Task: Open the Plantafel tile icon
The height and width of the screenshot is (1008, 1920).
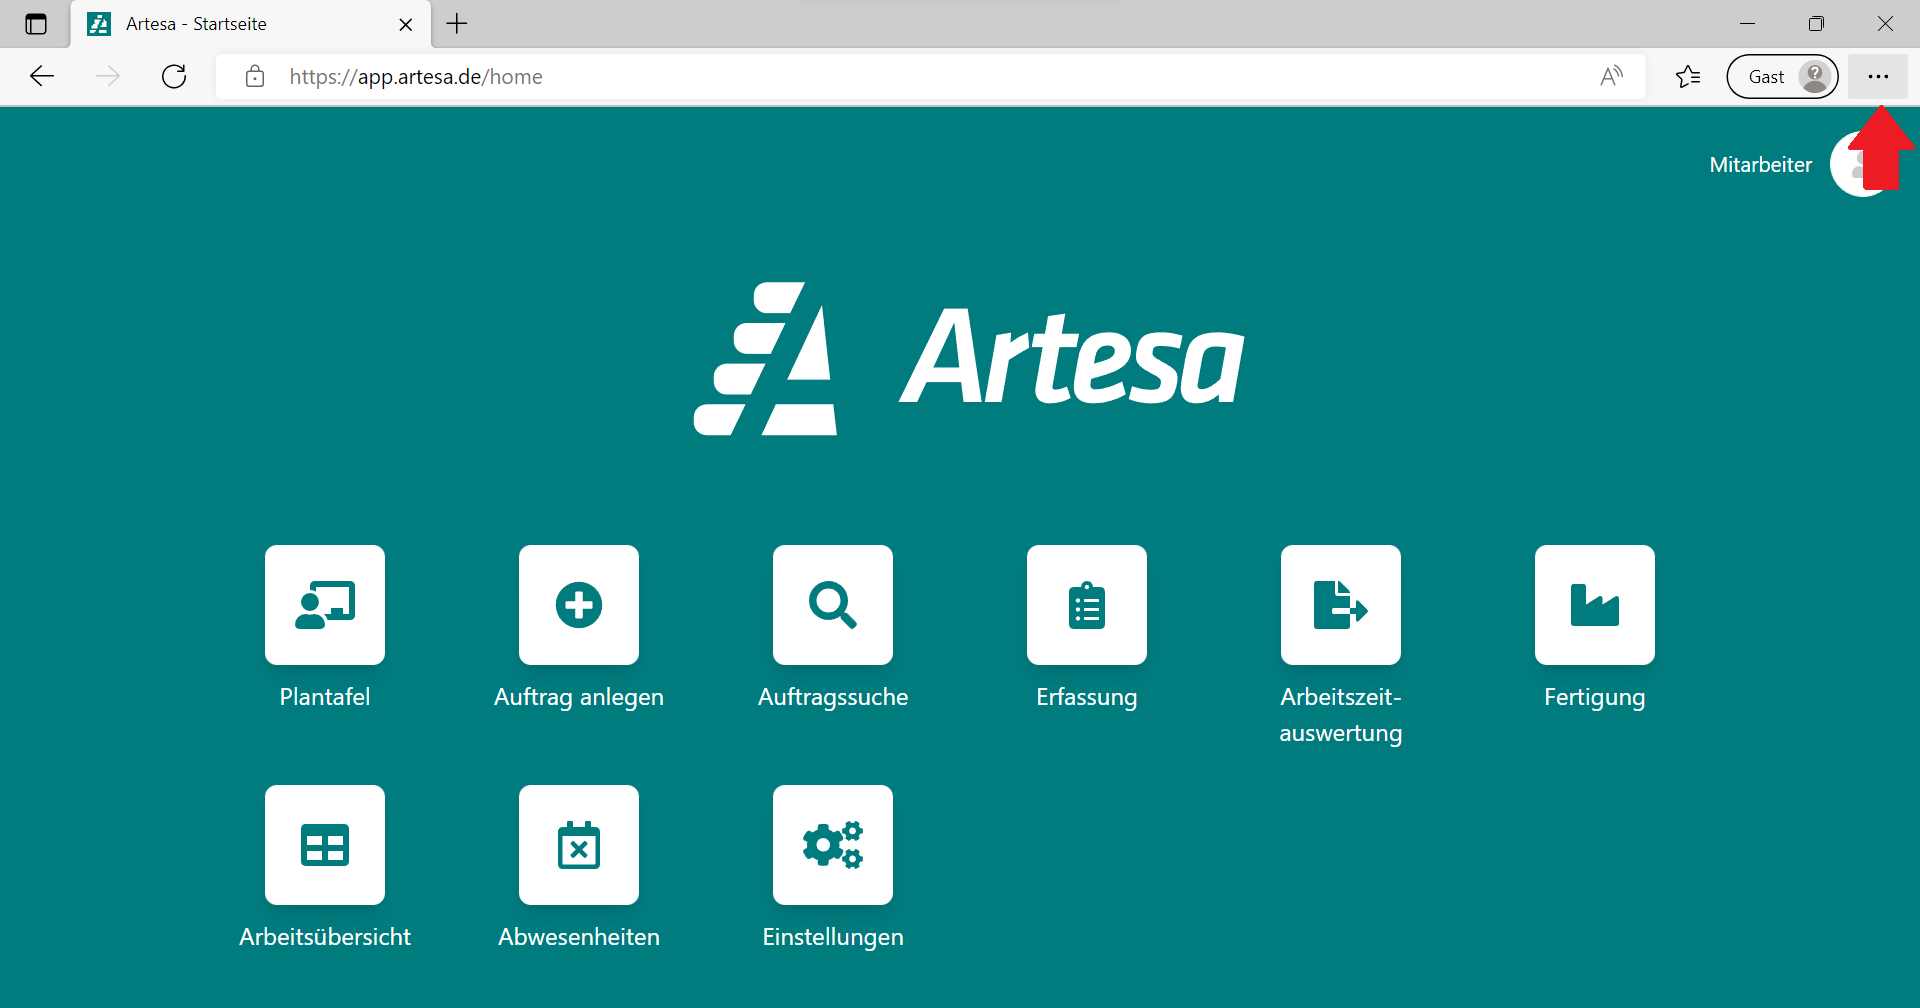Action: [325, 605]
